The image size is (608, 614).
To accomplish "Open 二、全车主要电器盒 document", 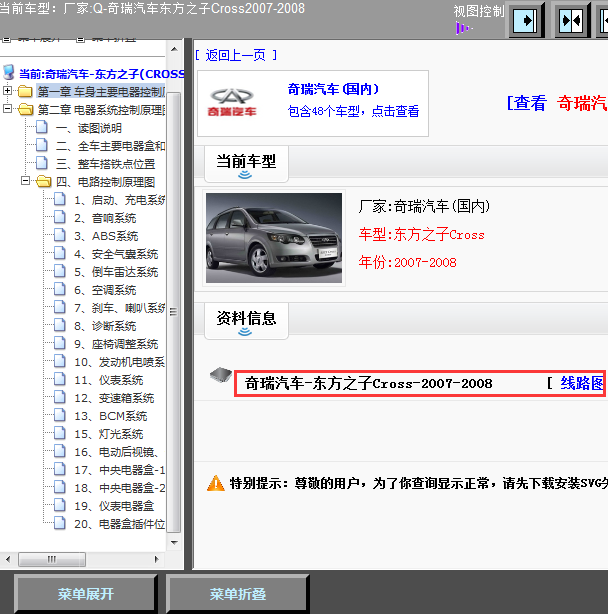I will (x=110, y=146).
